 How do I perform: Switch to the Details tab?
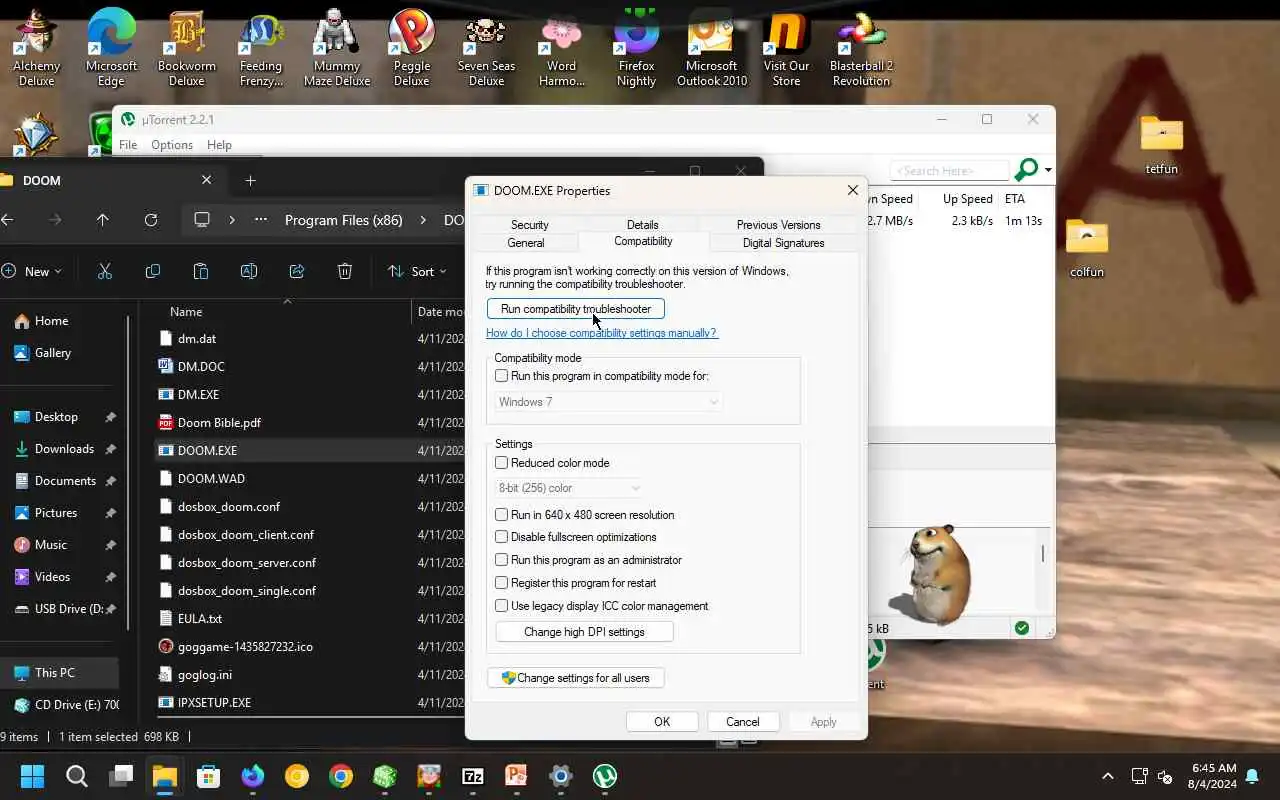tap(643, 225)
